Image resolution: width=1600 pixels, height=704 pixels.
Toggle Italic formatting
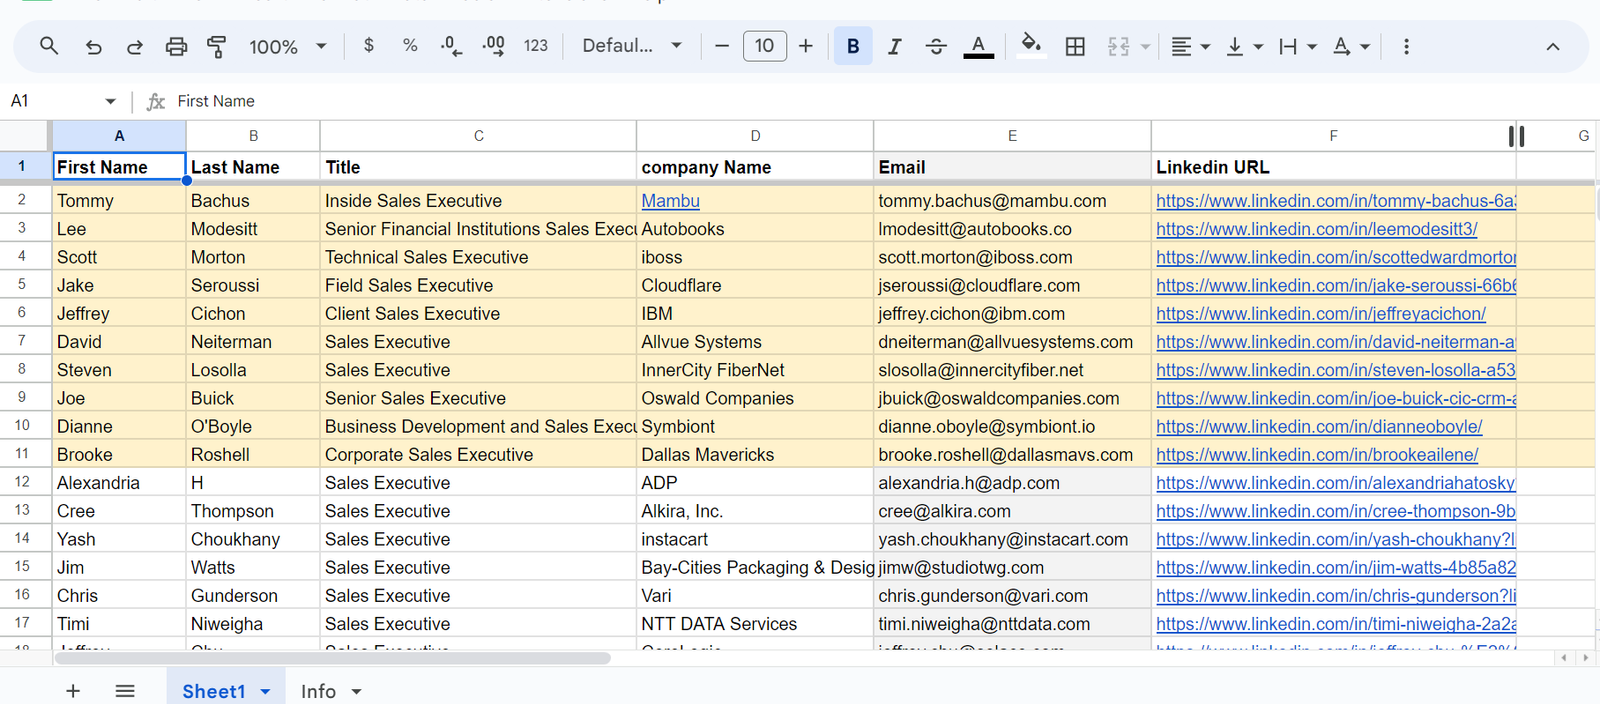tap(894, 46)
